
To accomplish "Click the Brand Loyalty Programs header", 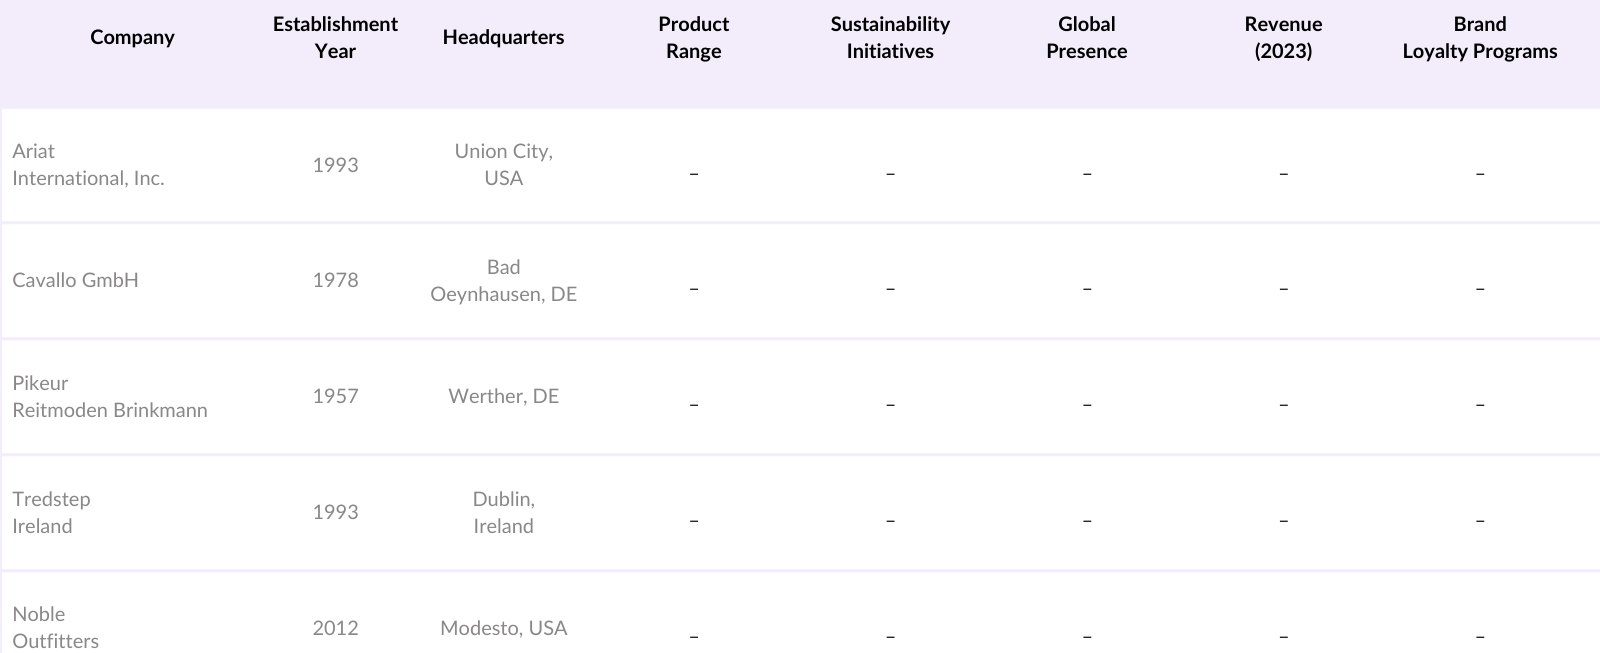I will (1479, 37).
